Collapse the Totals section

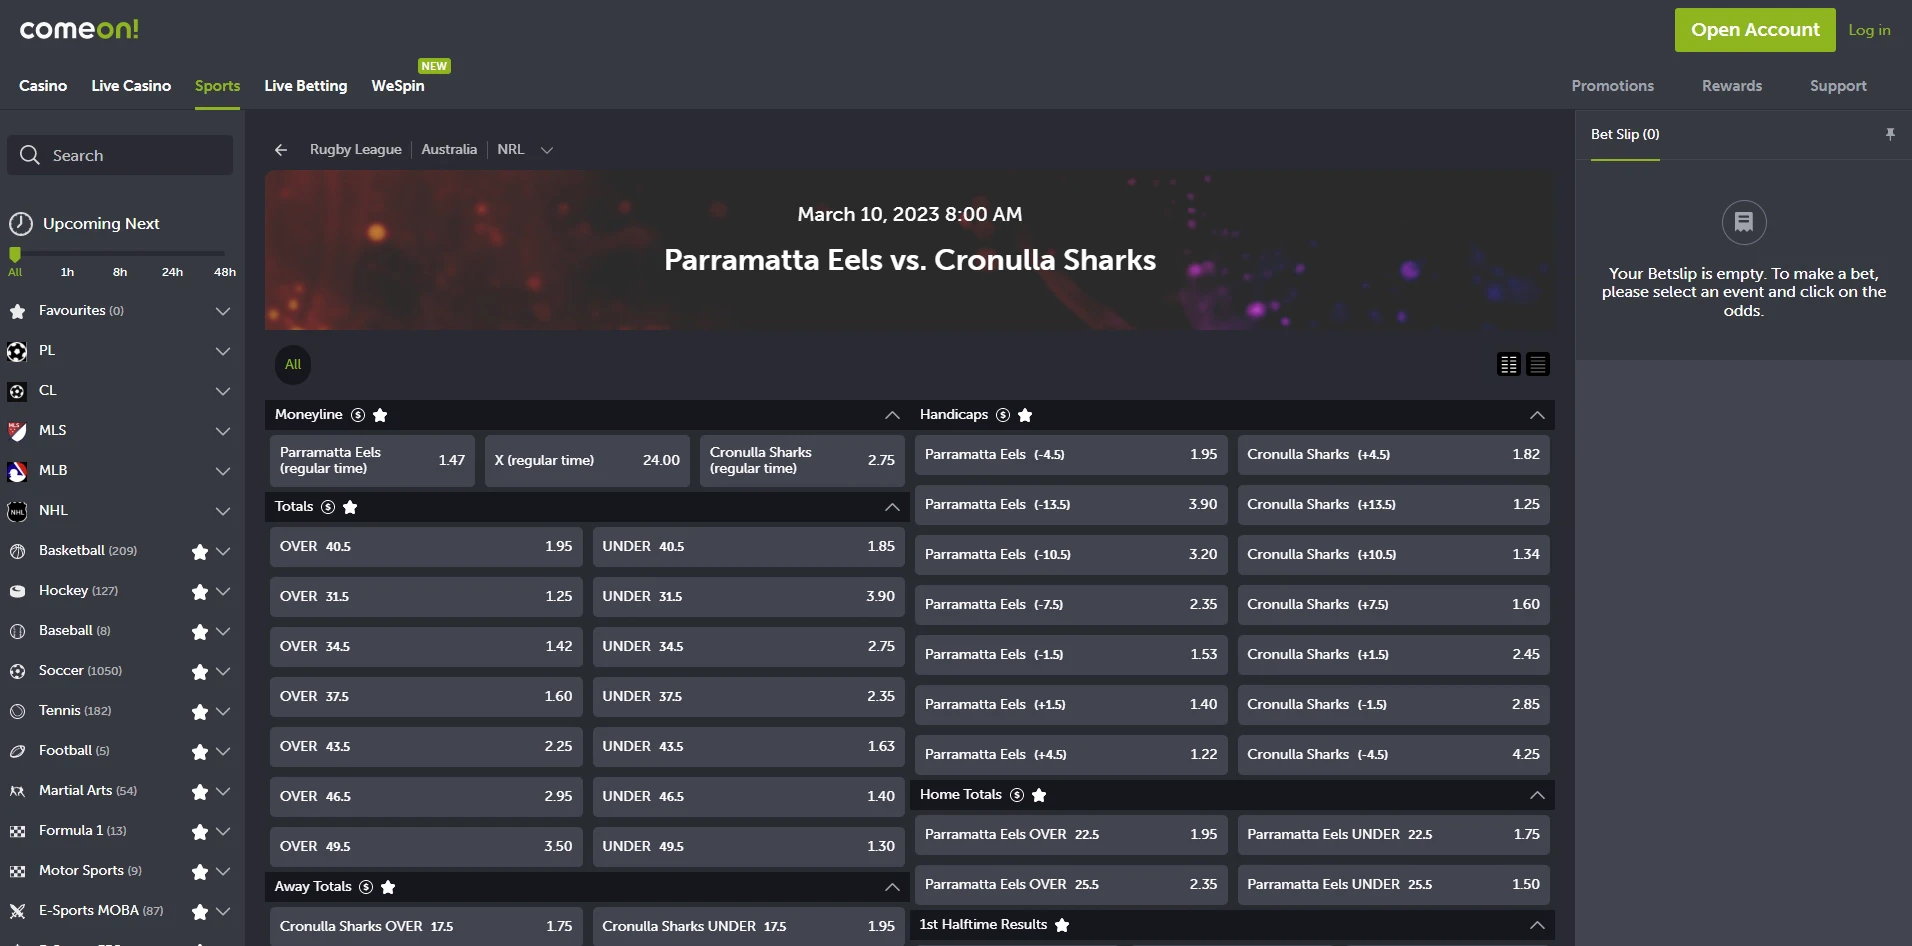click(x=892, y=507)
